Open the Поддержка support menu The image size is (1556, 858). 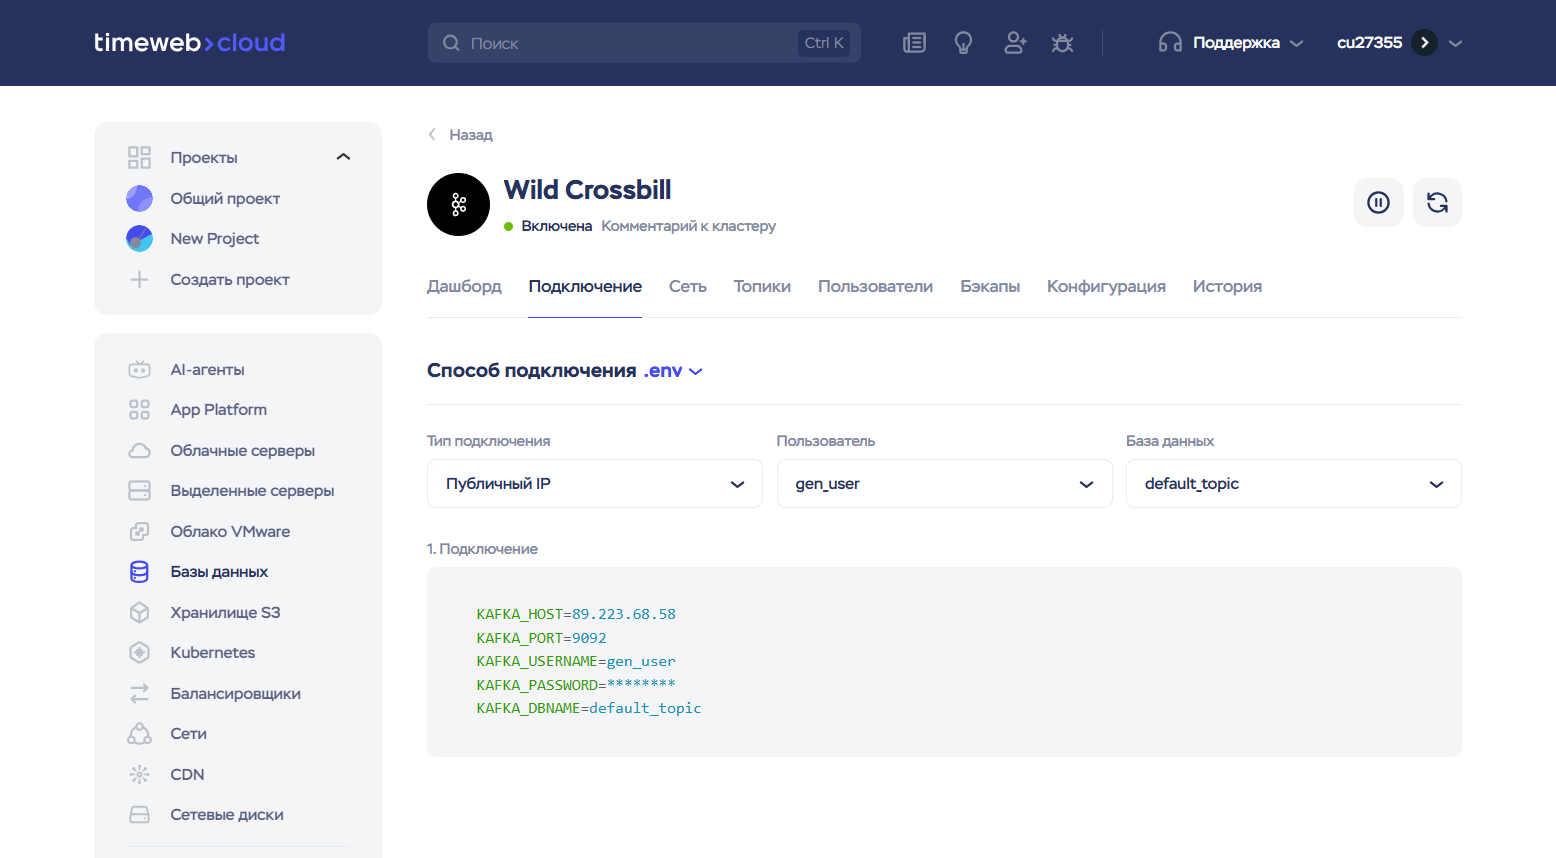pyautogui.click(x=1231, y=43)
